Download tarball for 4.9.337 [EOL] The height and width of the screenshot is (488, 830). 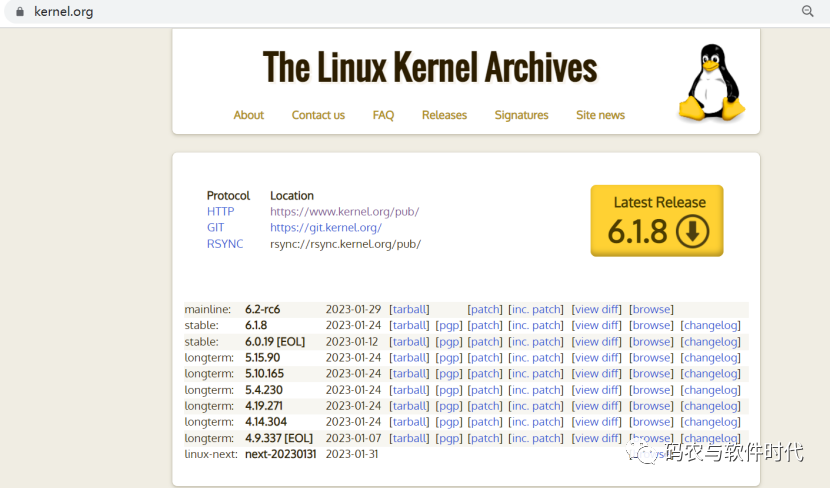(x=409, y=438)
